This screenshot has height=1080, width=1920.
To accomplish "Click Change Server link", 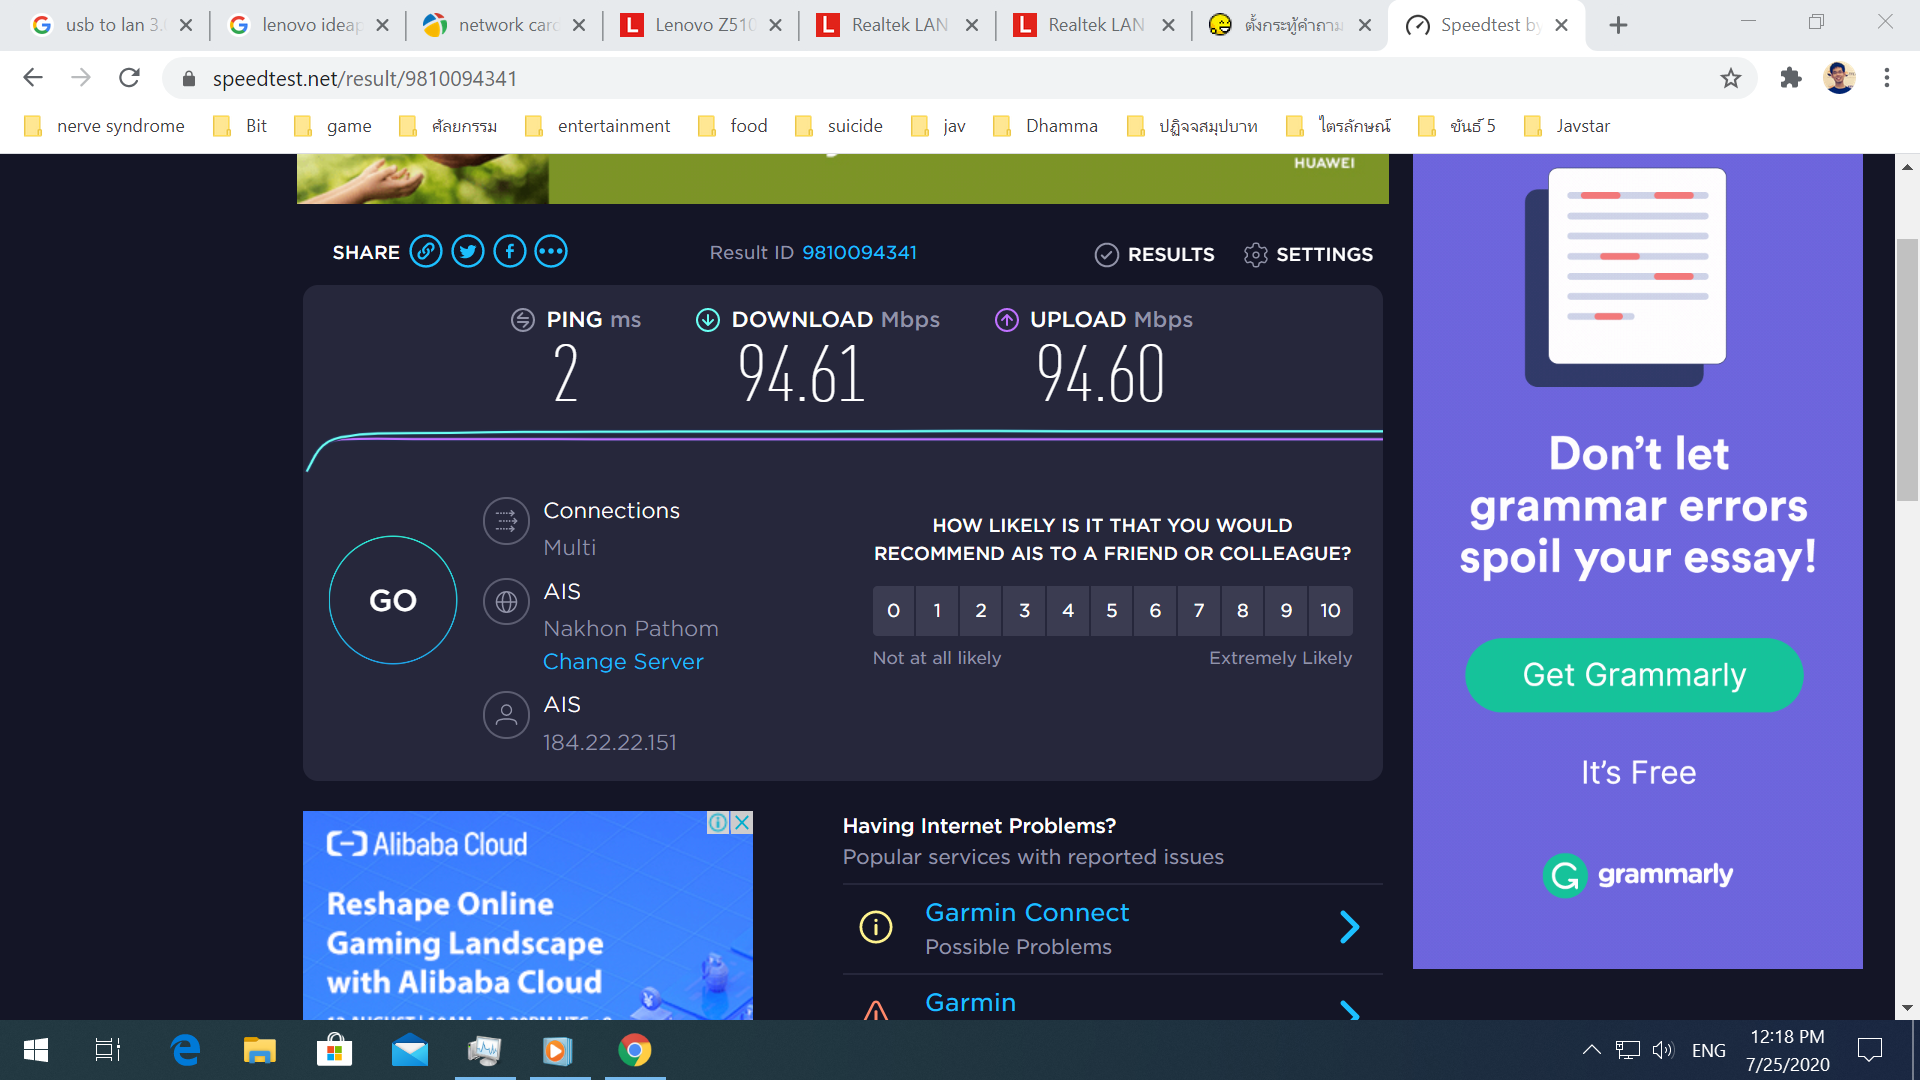I will coord(623,662).
